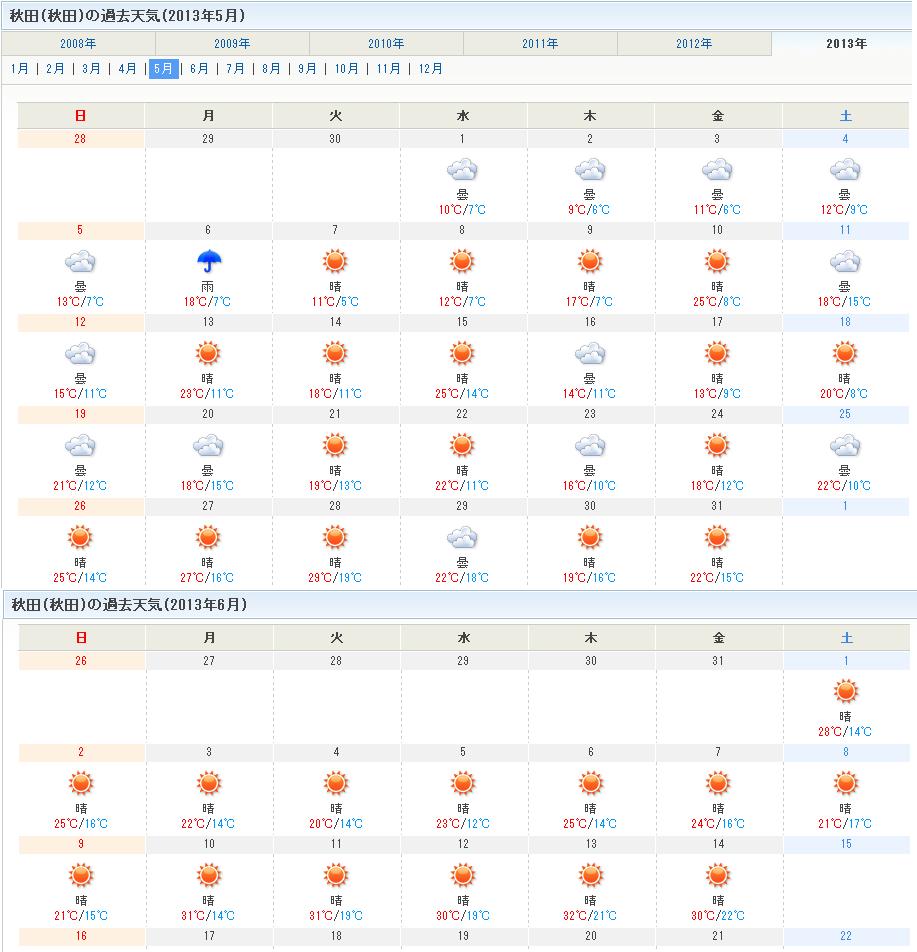Viewport: 917px width, 952px height.
Task: Click the blue umbrella rain icon May 6
Action: point(208,261)
